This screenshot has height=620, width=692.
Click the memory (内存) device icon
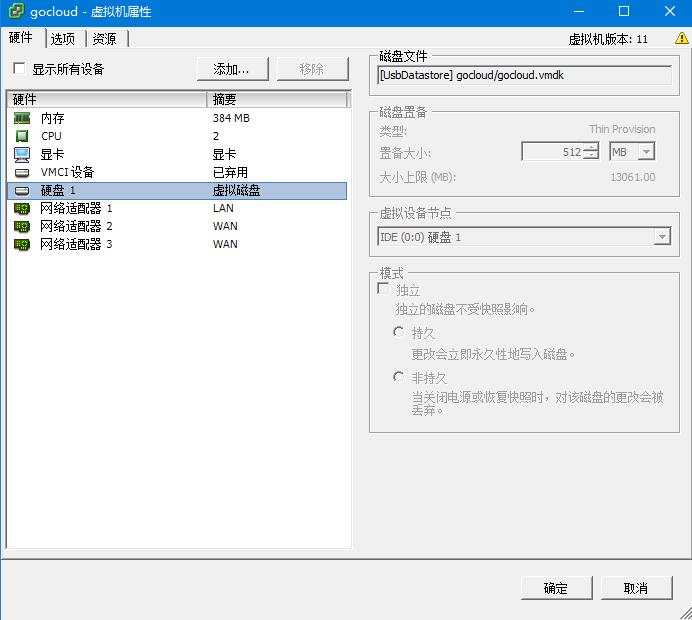point(22,118)
